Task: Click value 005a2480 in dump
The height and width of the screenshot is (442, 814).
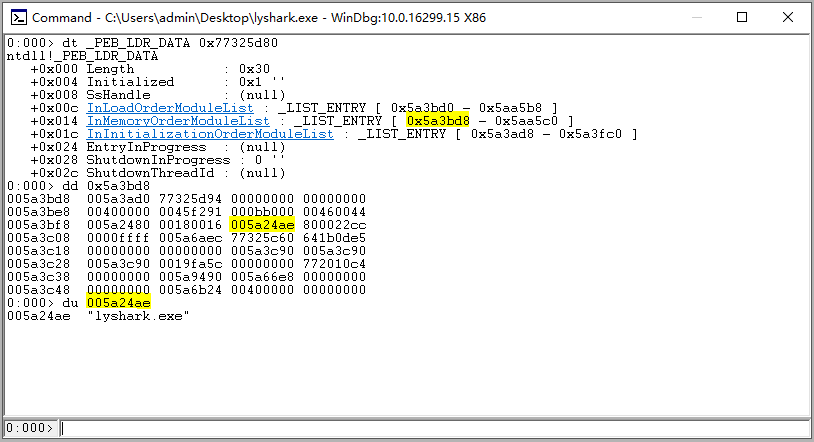Action: [118, 225]
